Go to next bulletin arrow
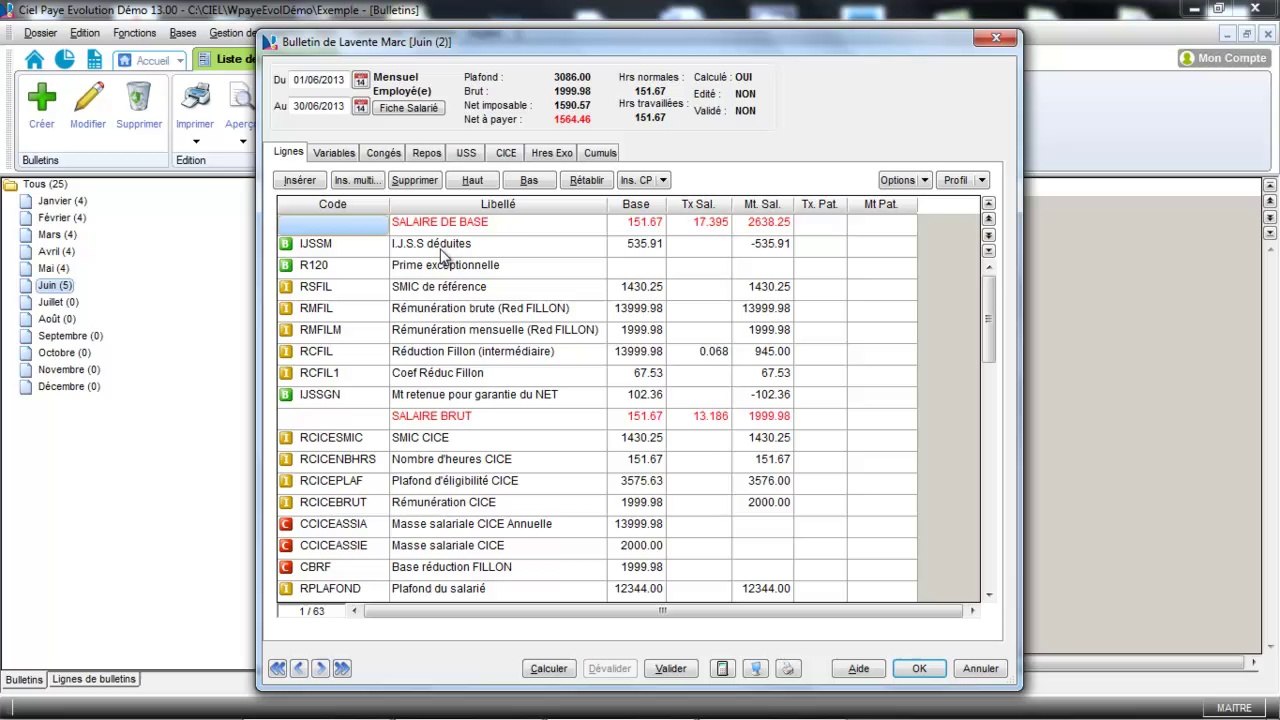This screenshot has width=1280, height=720. click(x=320, y=669)
